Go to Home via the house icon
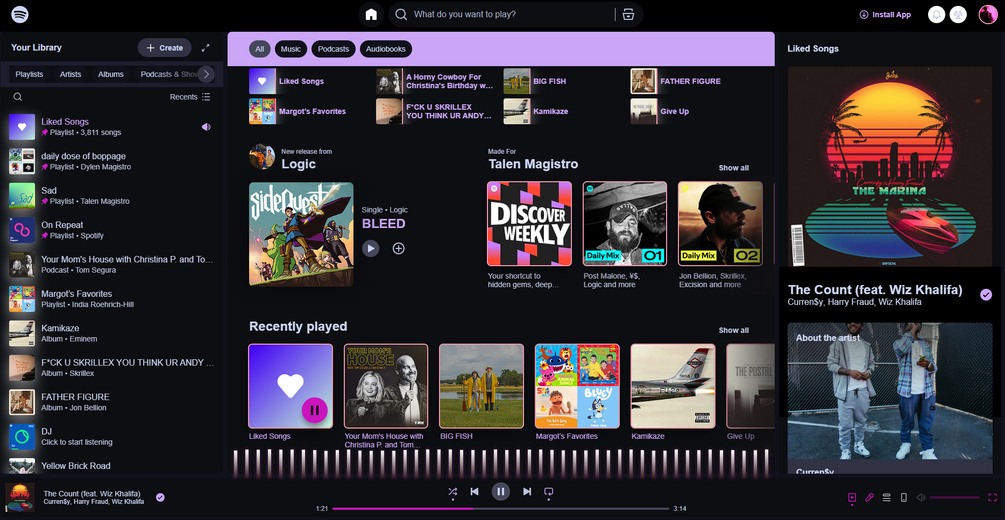Viewport: 1005px width, 520px height. tap(371, 14)
